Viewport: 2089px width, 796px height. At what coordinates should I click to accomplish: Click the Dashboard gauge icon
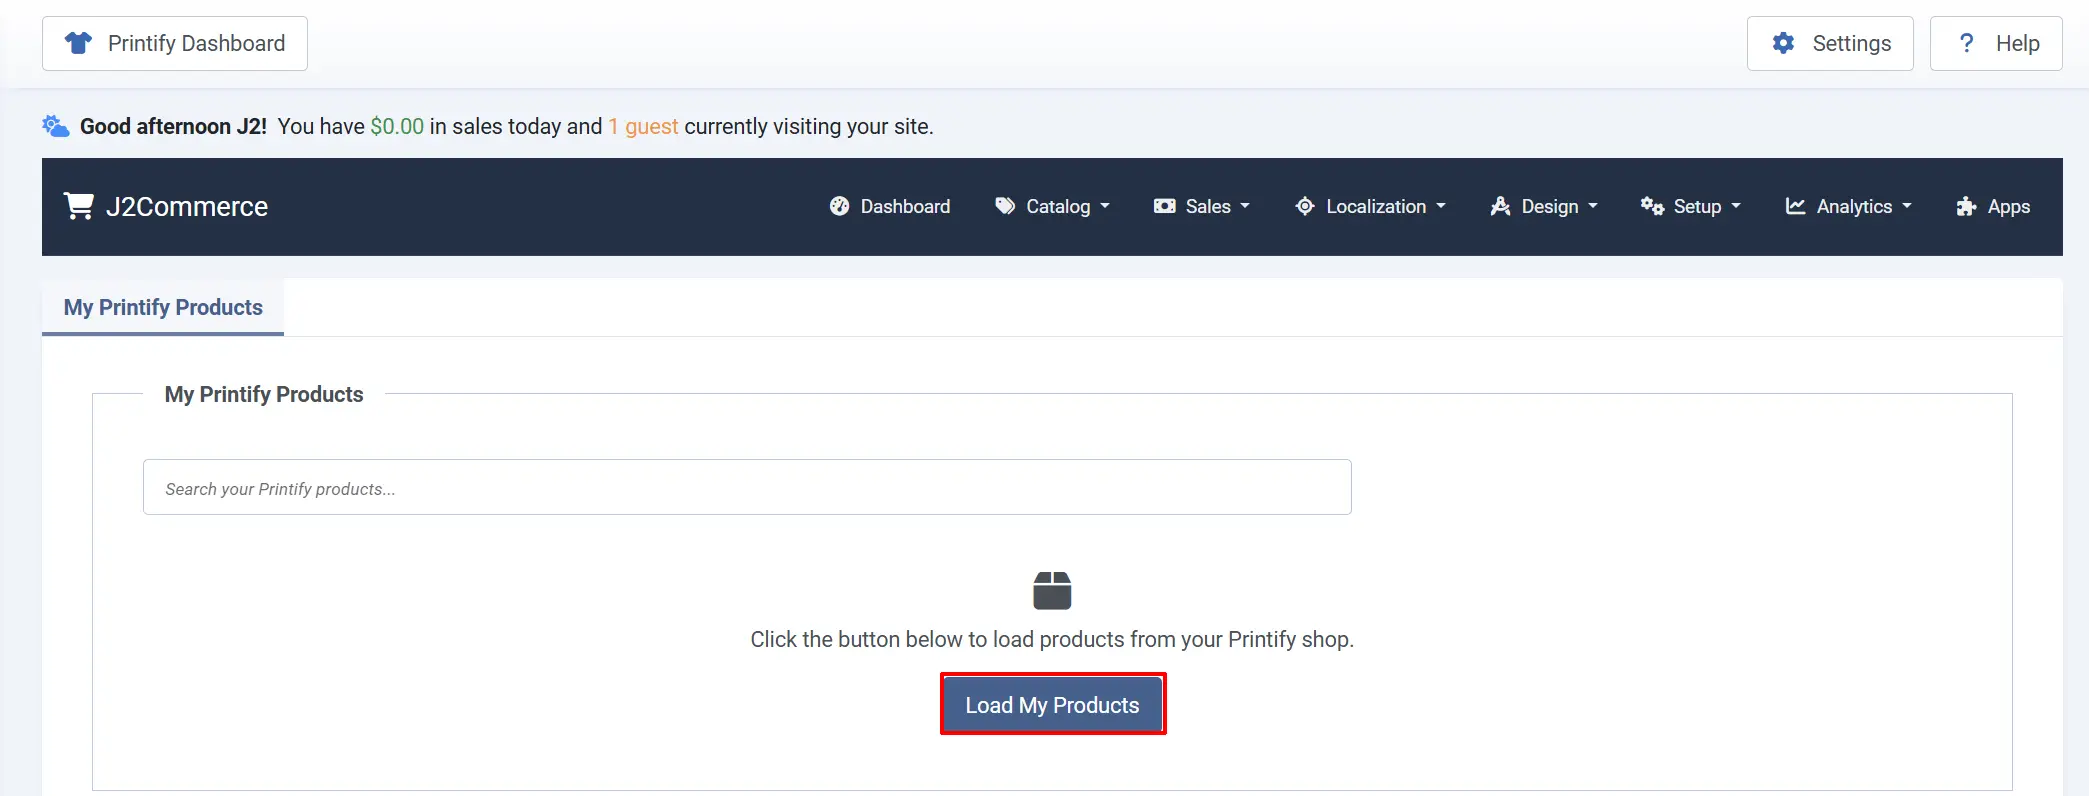839,206
